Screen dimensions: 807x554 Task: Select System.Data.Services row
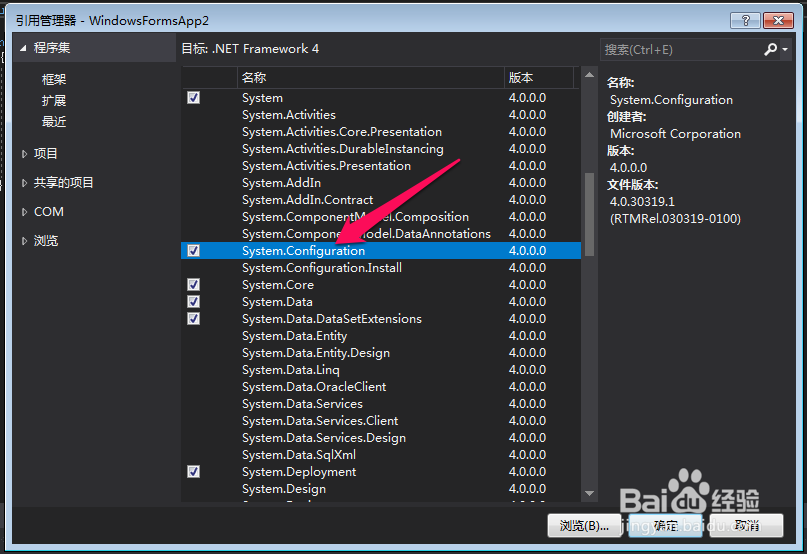pyautogui.click(x=381, y=404)
